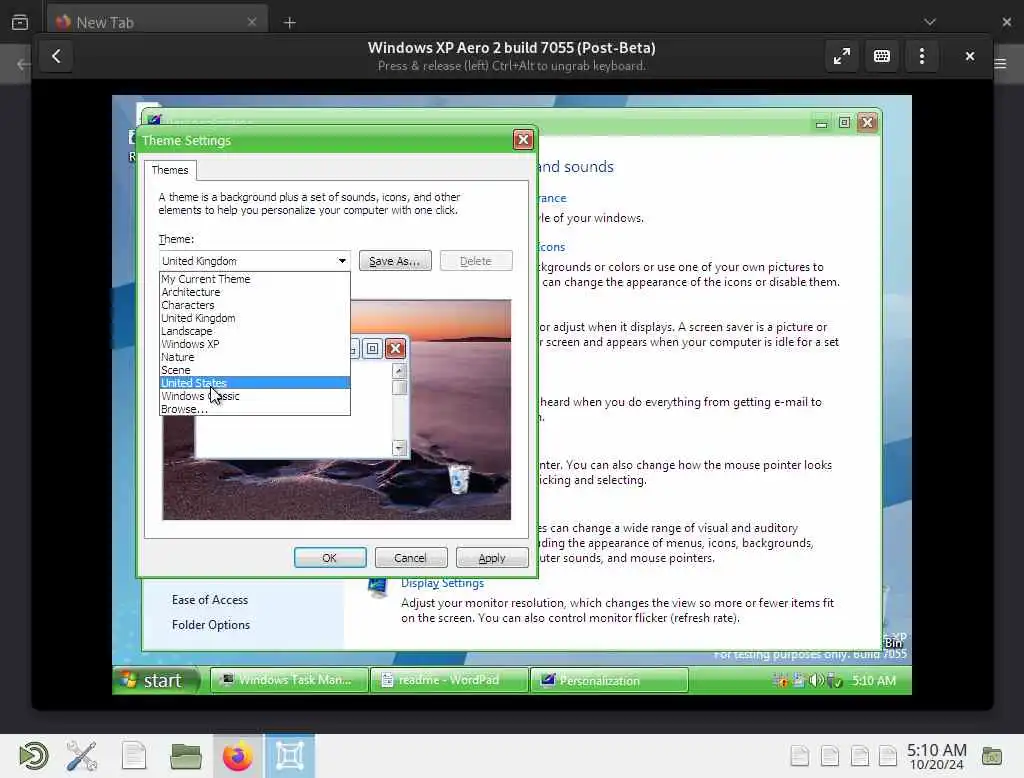Viewport: 1024px width, 778px height.
Task: Close the New Tab browser tab
Action: 251,22
